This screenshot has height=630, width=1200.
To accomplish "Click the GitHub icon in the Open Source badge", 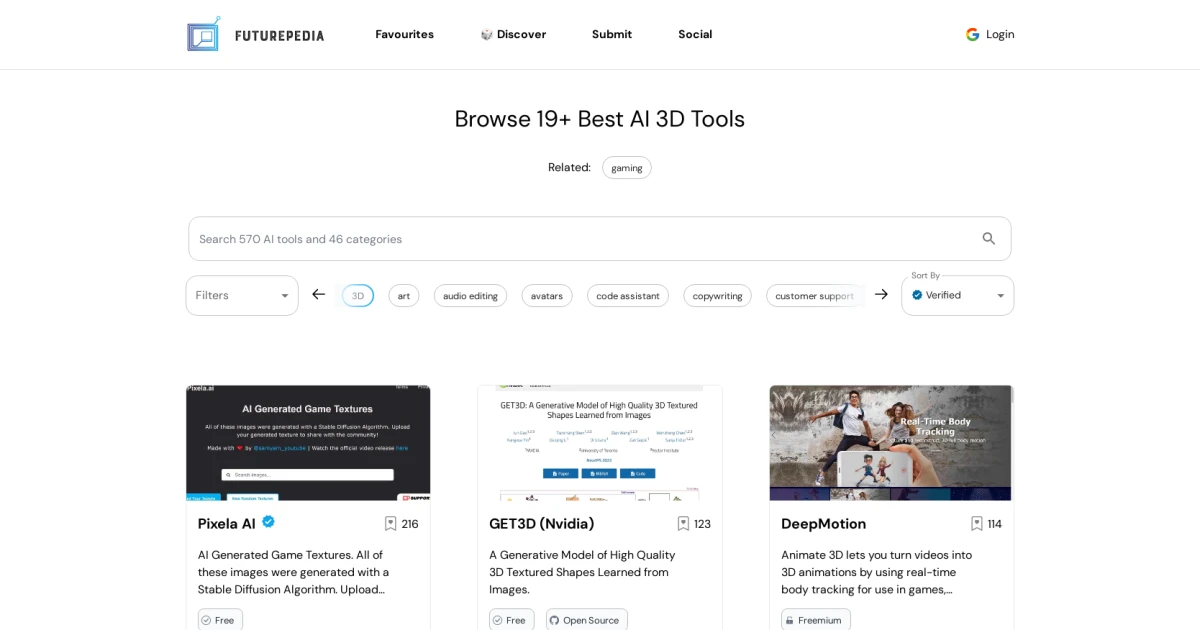I will 553,620.
